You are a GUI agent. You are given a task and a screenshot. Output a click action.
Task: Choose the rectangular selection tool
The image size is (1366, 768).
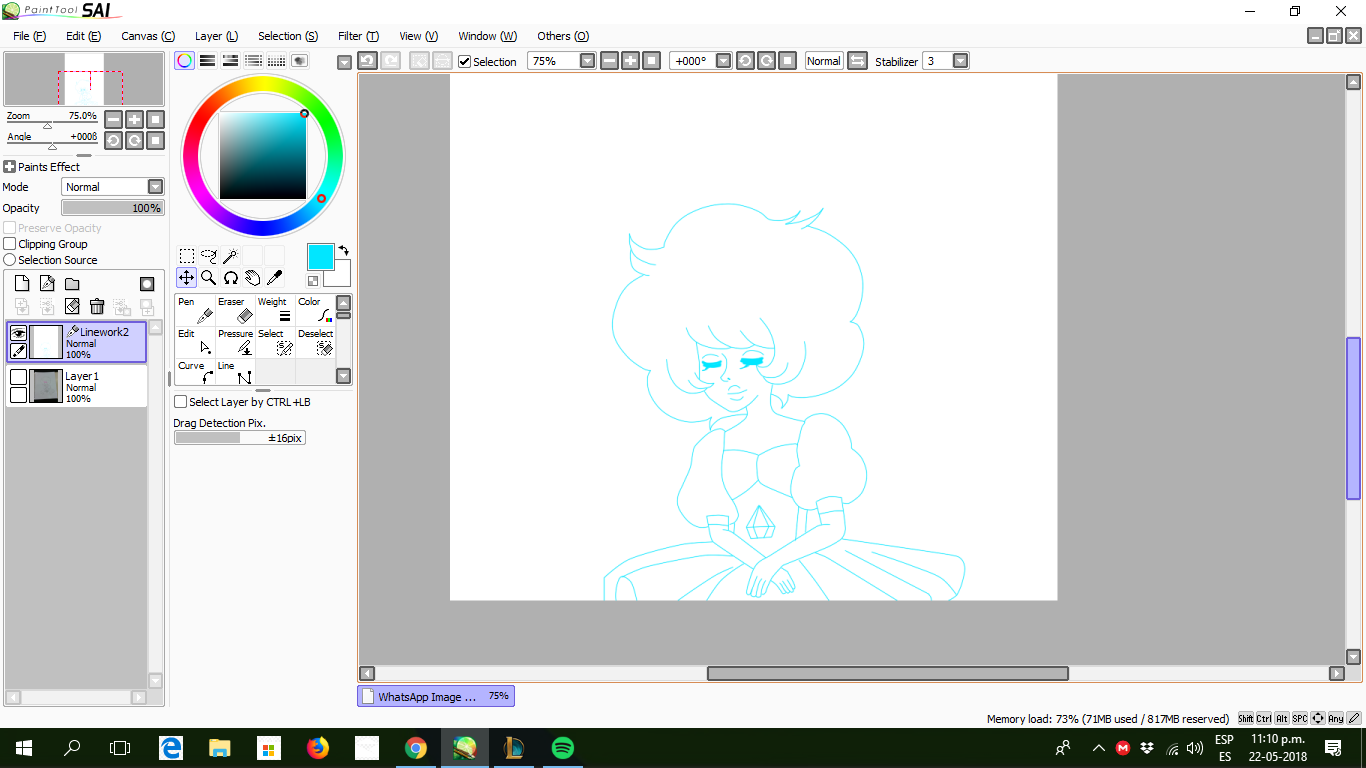click(x=187, y=256)
